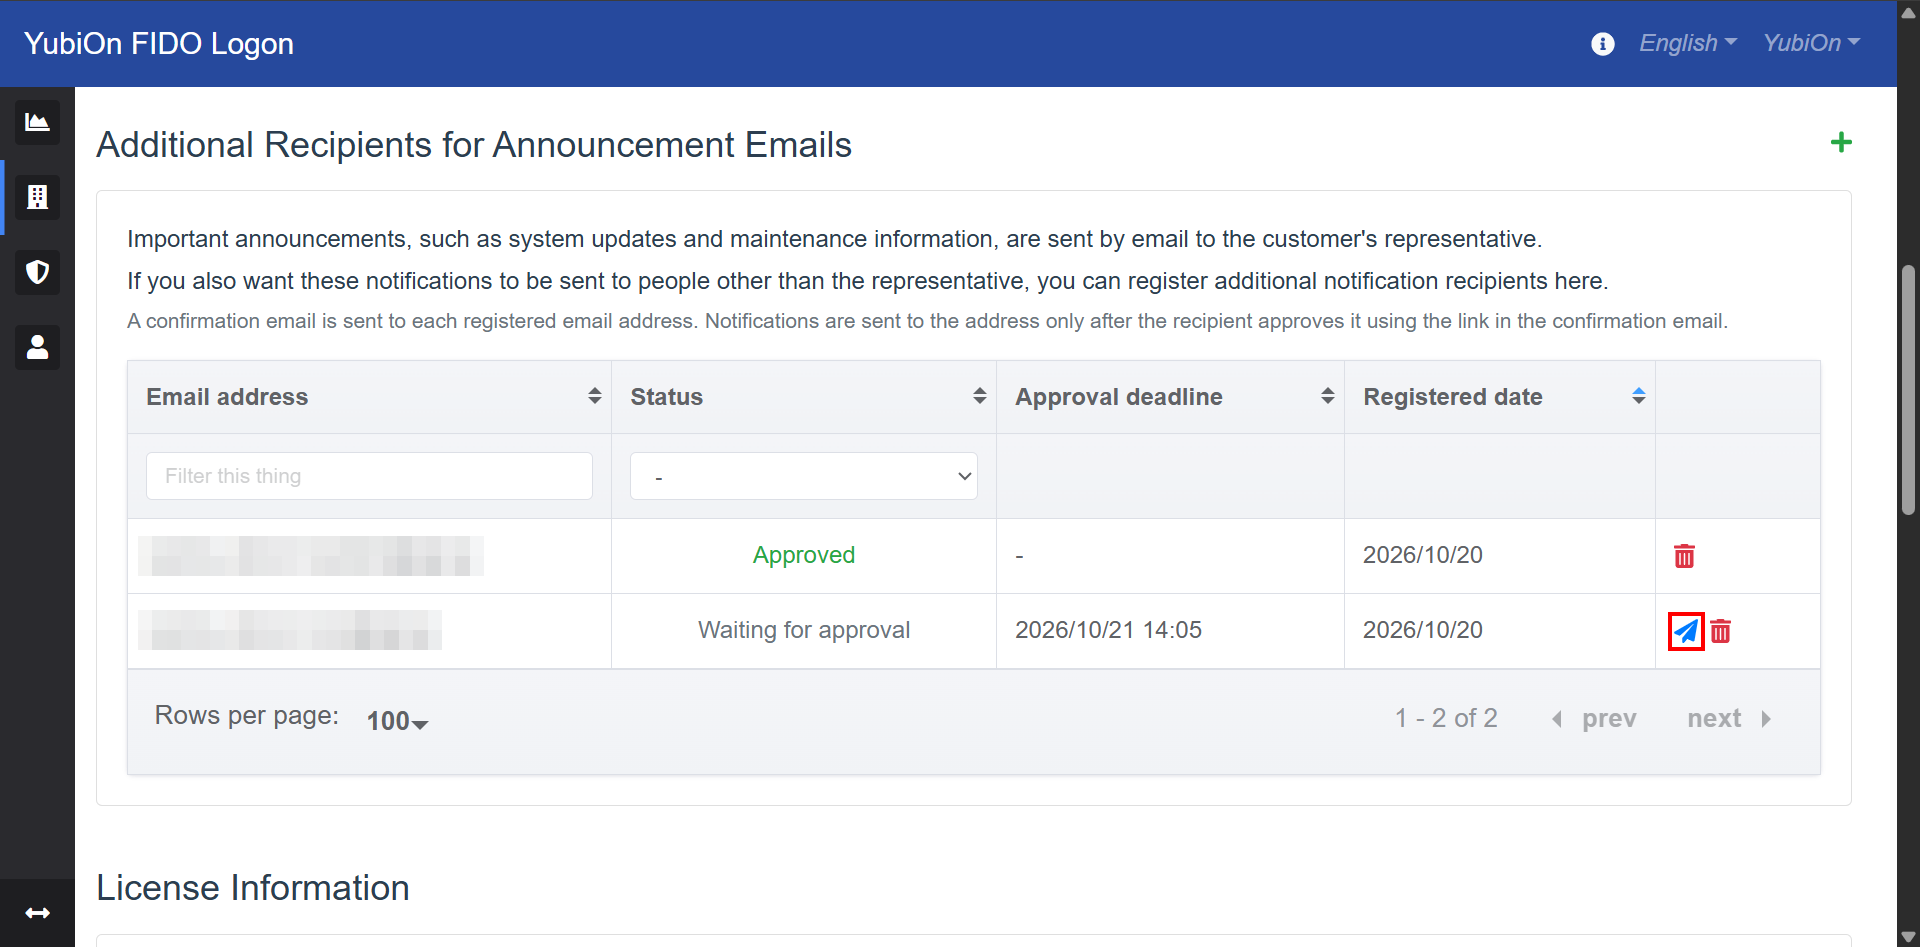
Task: Go to the prev page
Action: coord(1594,718)
